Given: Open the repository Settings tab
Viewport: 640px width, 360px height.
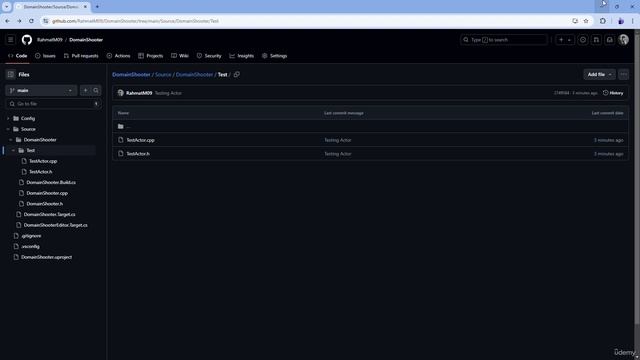Looking at the screenshot, I should [x=275, y=56].
